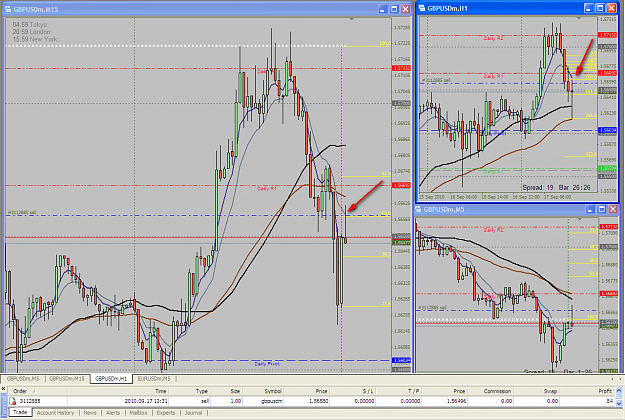Select the GBPUSDm,H1 chart tab
Viewport: 625px width, 420px height.
pyautogui.click(x=111, y=379)
